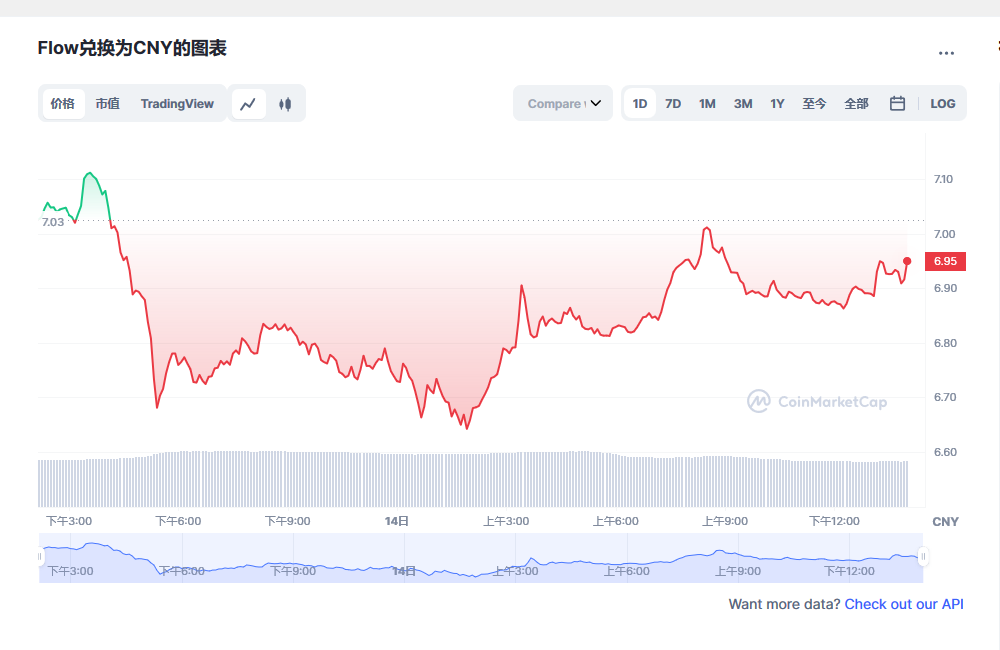Open the three-dot more options menu
Image resolution: width=1000 pixels, height=650 pixels.
point(946,53)
